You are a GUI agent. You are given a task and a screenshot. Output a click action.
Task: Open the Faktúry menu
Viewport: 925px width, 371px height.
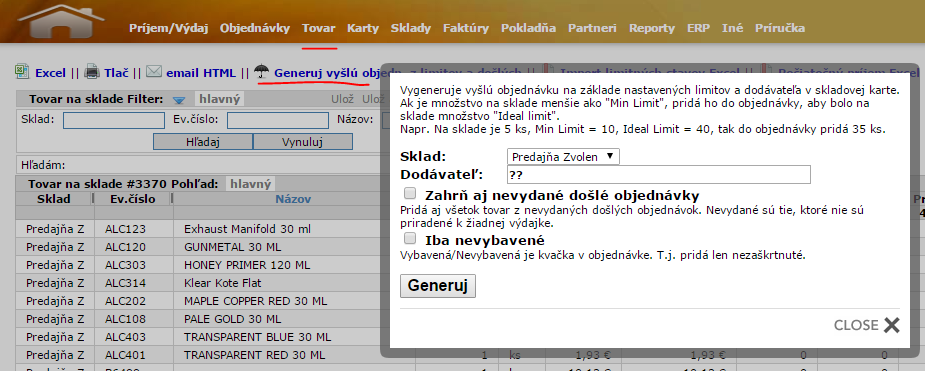(466, 28)
